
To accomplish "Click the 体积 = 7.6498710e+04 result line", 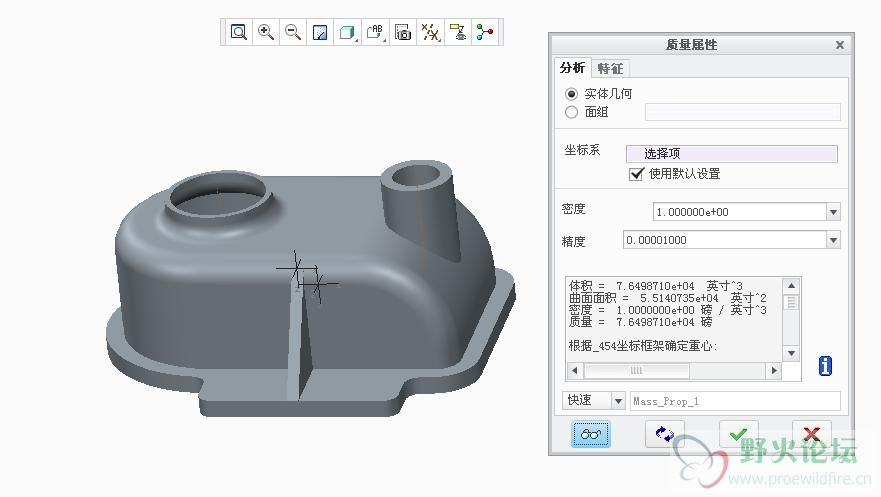I will point(655,286).
